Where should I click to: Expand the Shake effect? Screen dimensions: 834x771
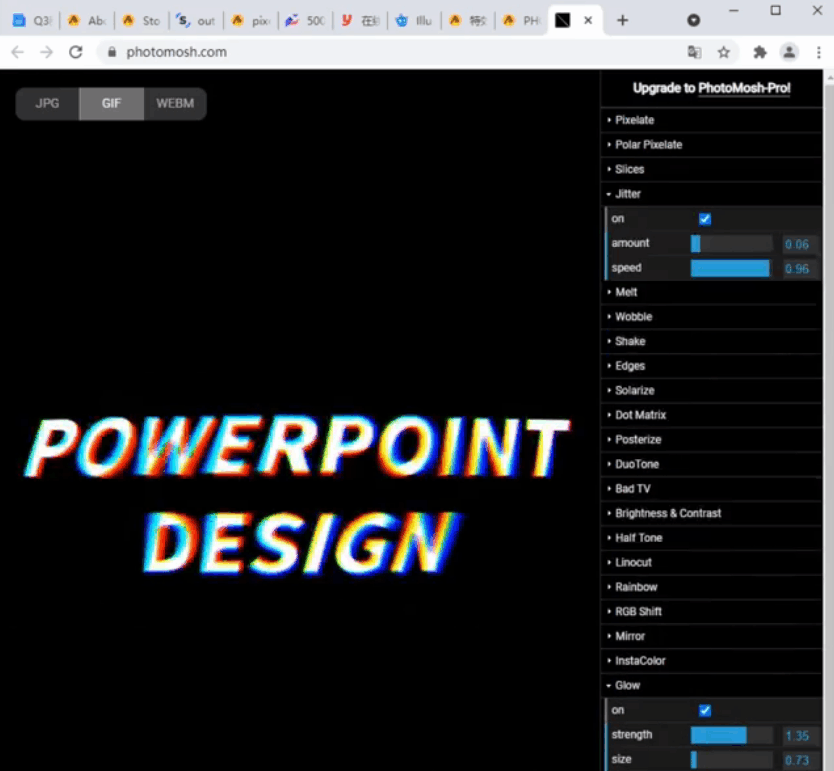(x=711, y=341)
